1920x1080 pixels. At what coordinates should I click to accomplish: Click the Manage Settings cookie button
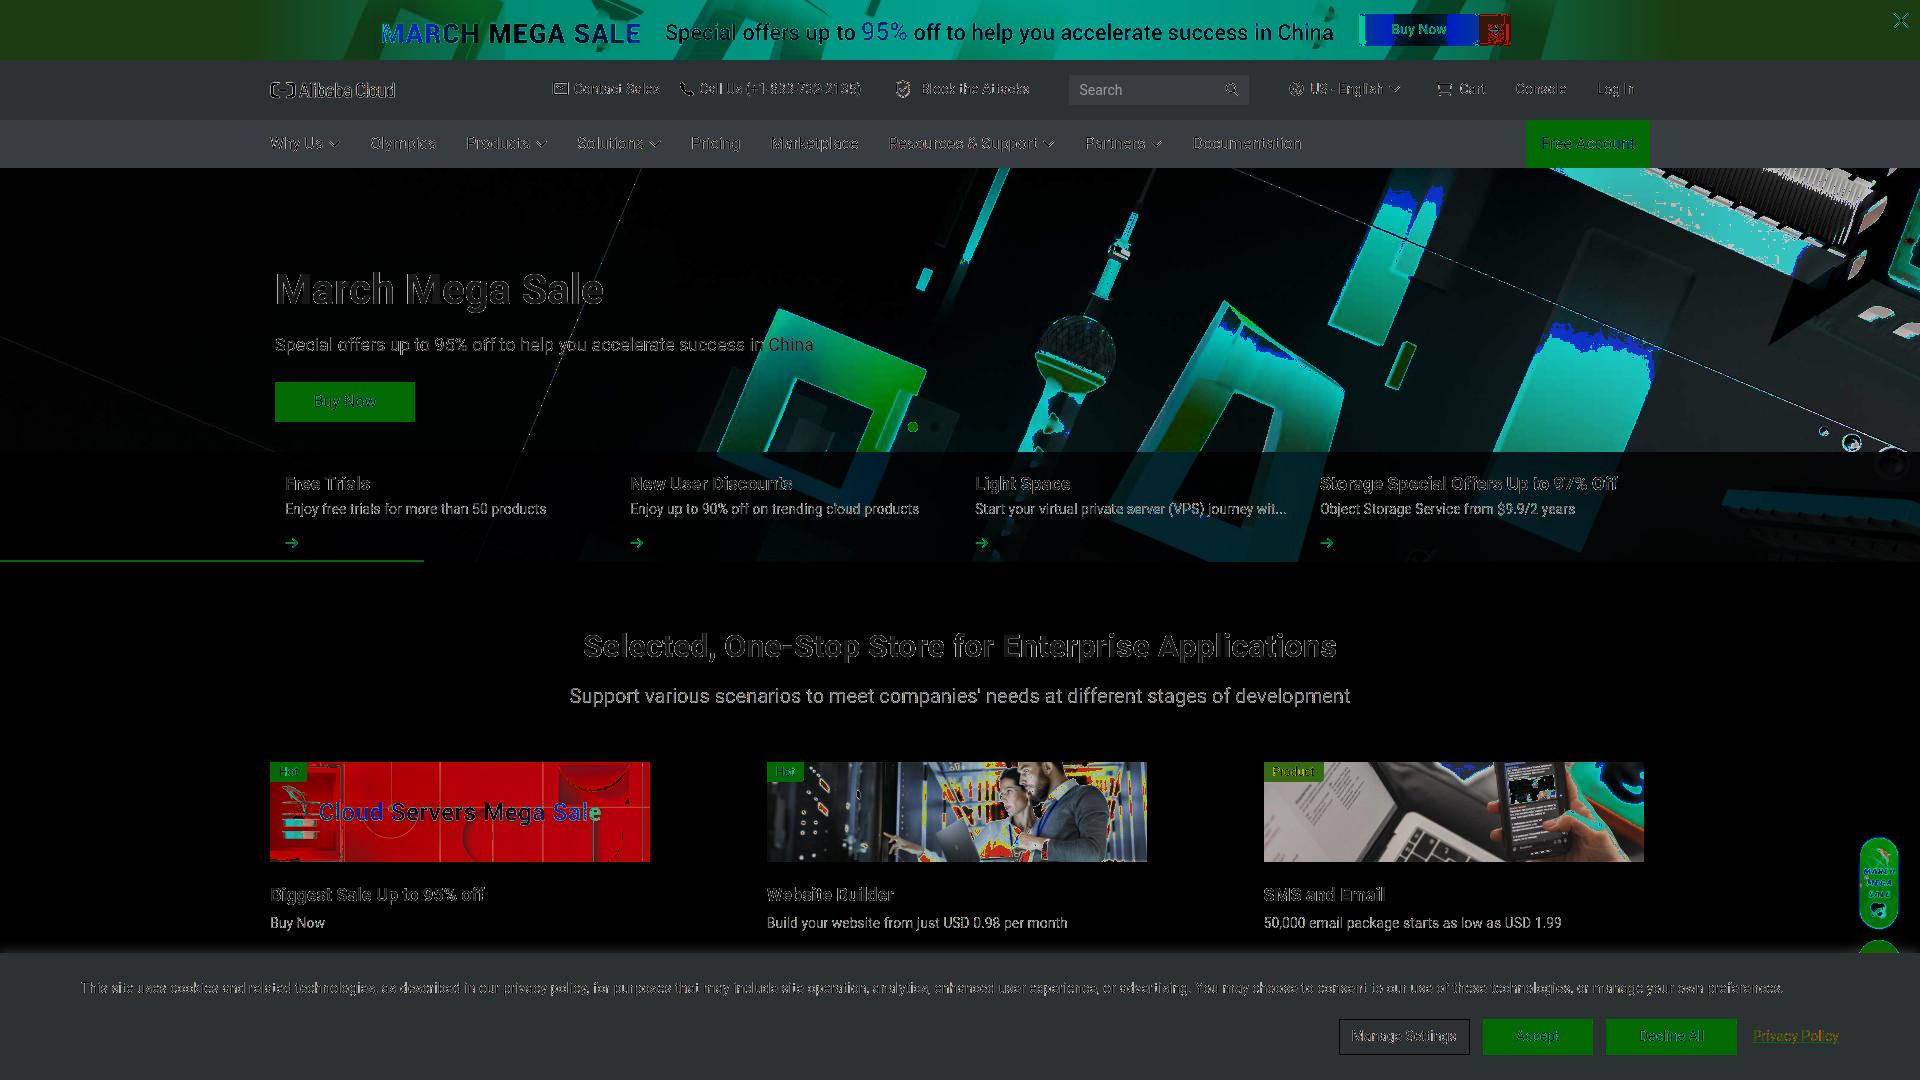click(1404, 1037)
